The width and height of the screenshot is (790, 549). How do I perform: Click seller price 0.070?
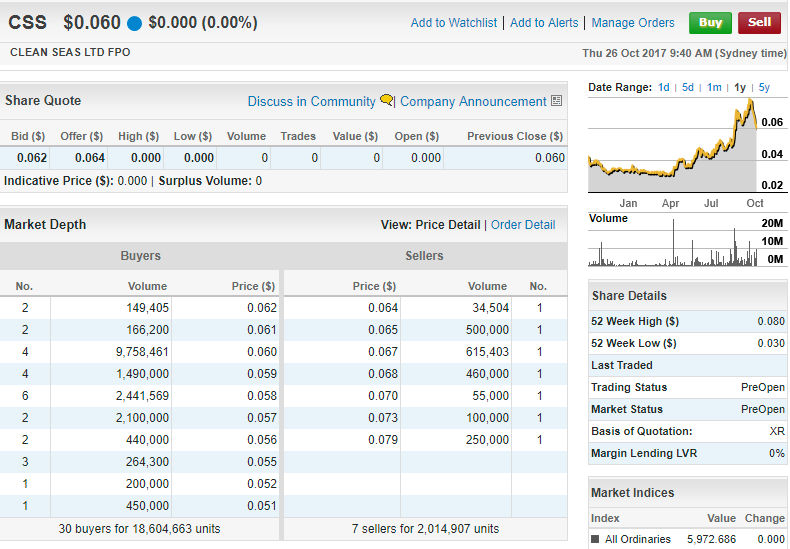pyautogui.click(x=382, y=396)
